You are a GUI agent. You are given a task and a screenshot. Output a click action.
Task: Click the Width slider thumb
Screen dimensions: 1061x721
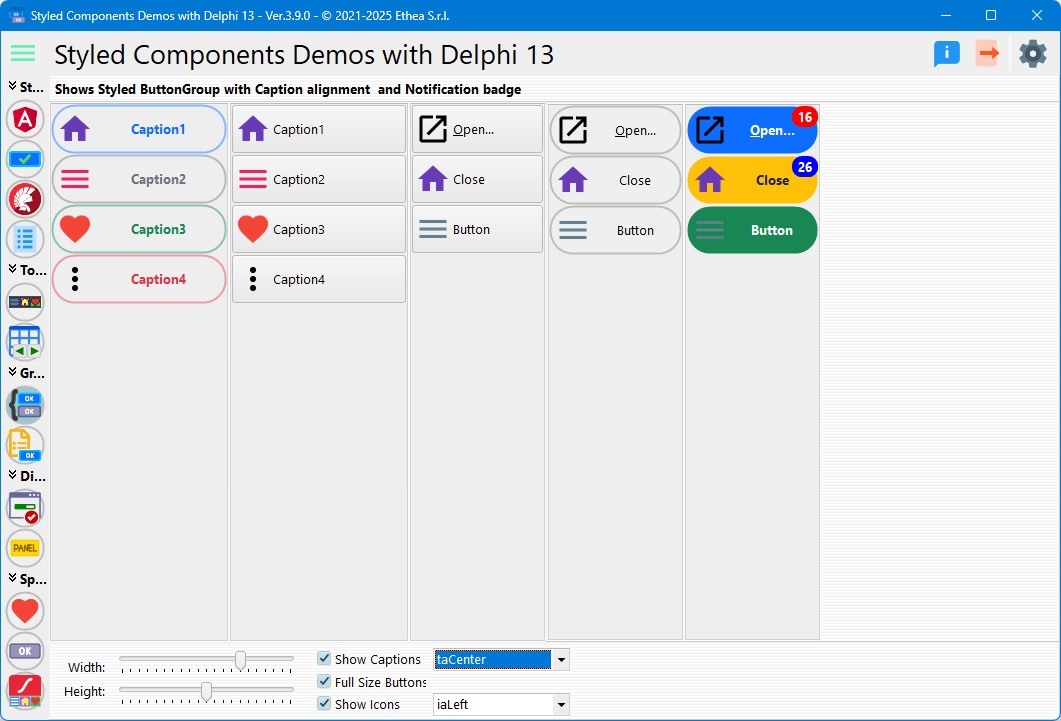(x=240, y=660)
